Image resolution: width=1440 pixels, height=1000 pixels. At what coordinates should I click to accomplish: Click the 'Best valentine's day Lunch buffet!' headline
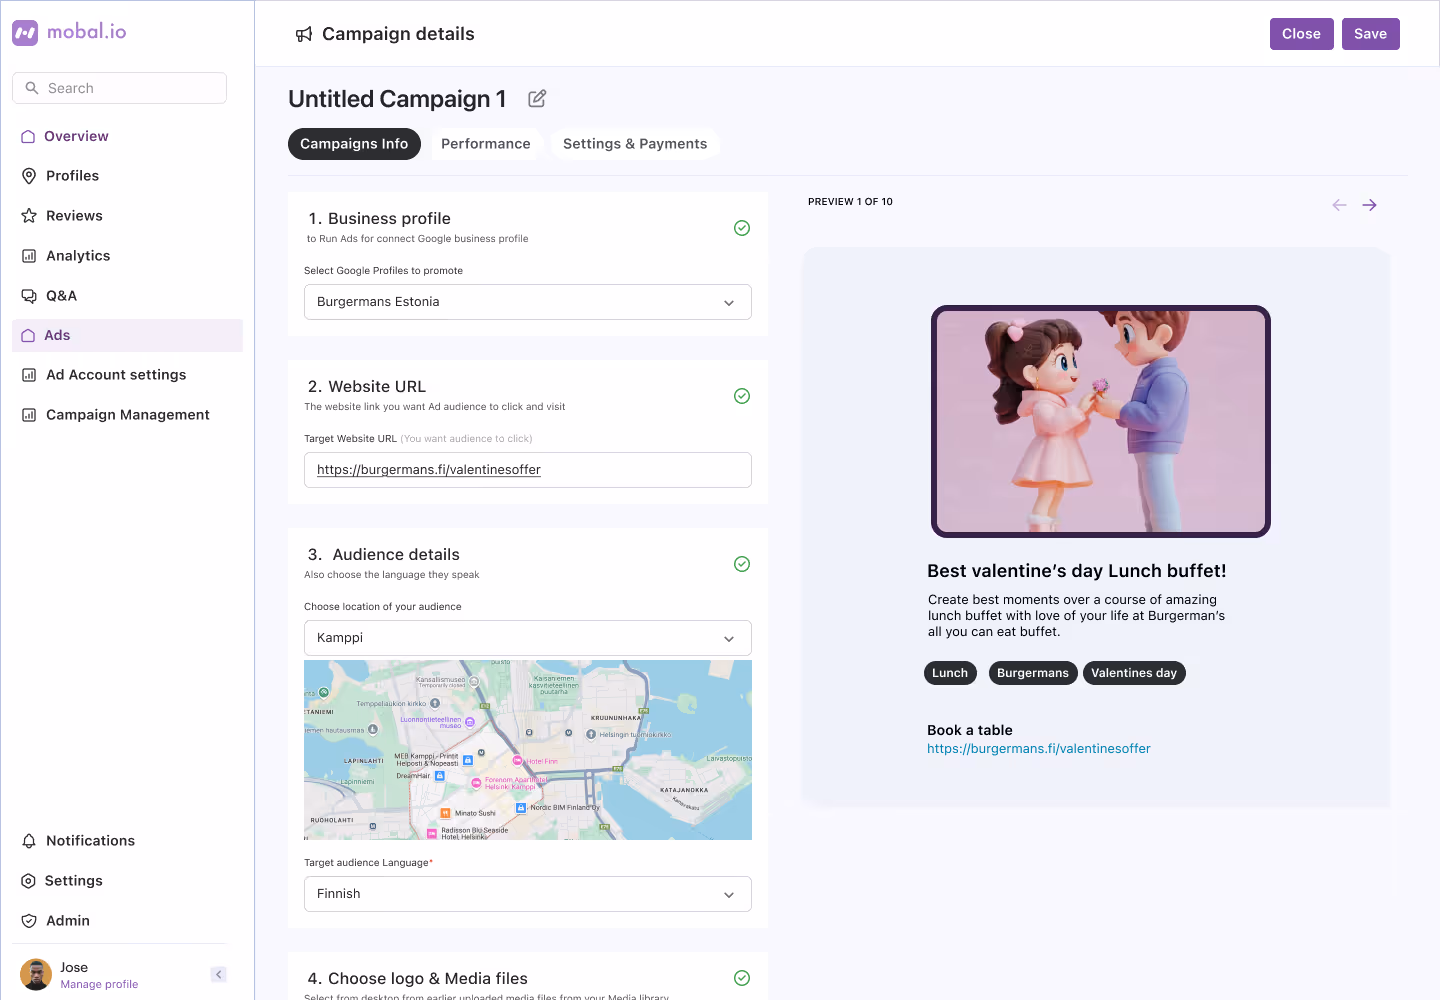point(1077,571)
